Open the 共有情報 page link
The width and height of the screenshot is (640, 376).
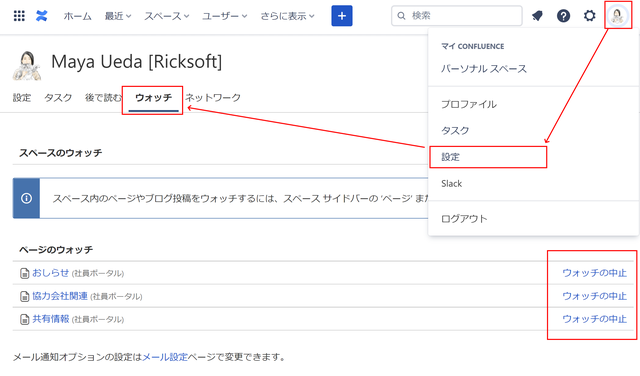pyautogui.click(x=51, y=319)
